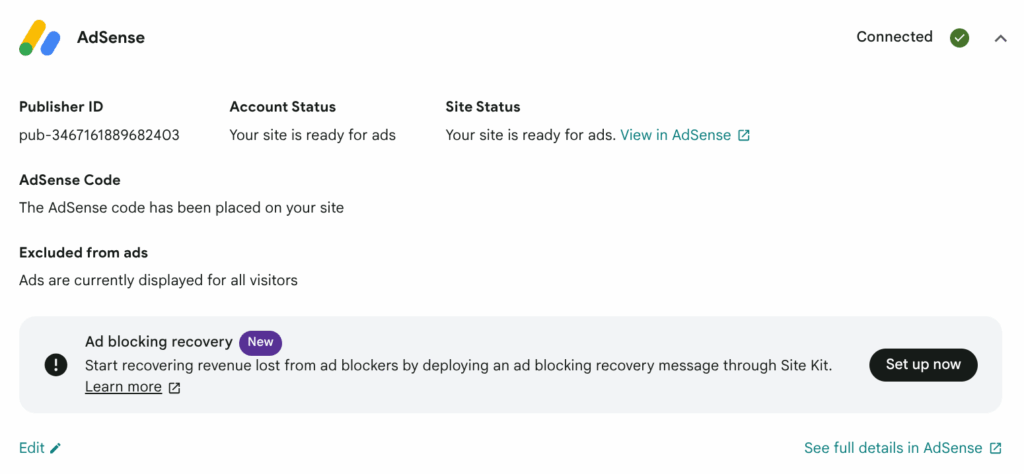Screen dimensions: 1024x474
Task: Click external-link icon next to Learn more
Action: (174, 388)
